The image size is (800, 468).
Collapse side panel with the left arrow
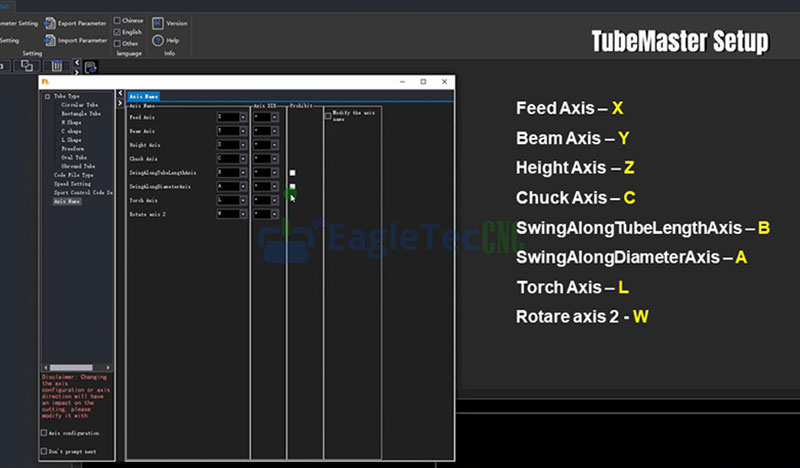click(120, 93)
